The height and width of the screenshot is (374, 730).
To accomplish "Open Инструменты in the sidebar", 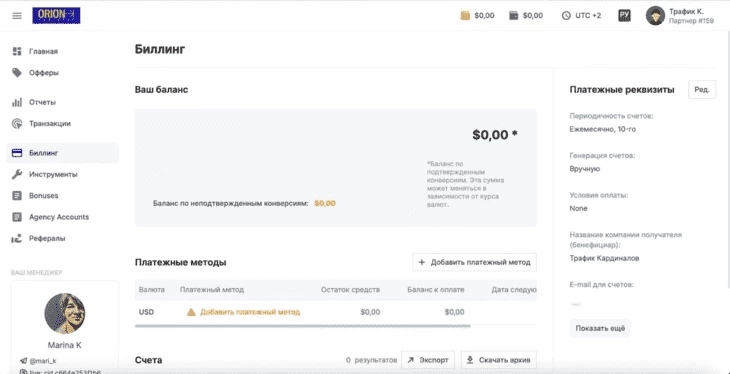I will [53, 174].
